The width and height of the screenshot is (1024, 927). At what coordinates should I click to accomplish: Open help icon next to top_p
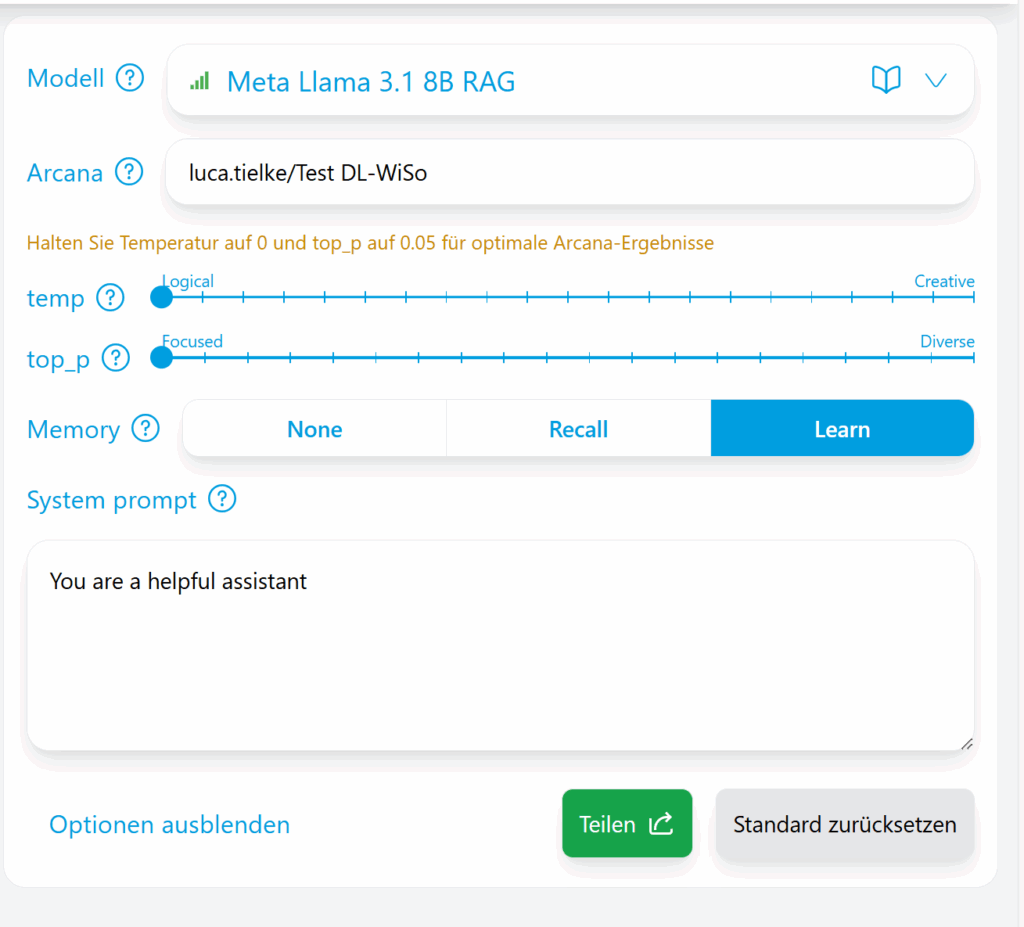pos(116,358)
